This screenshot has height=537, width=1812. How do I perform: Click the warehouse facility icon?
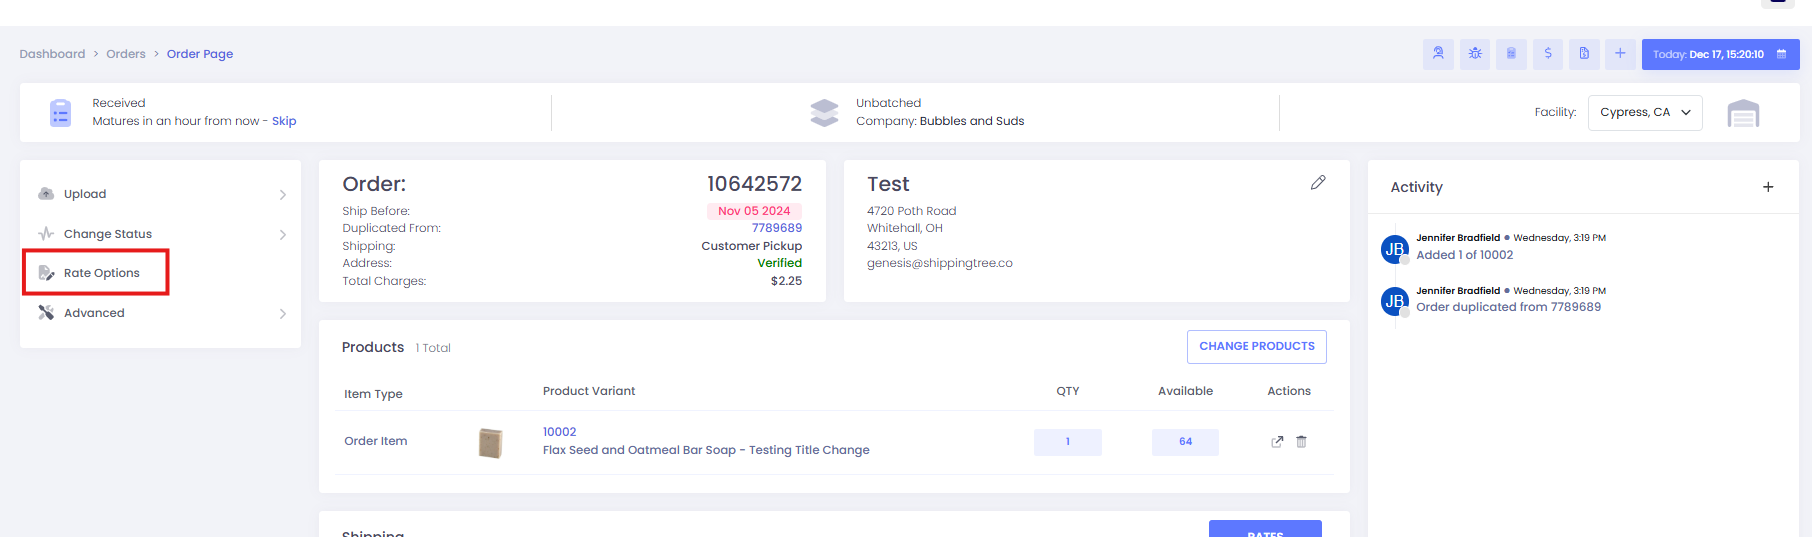click(x=1742, y=113)
